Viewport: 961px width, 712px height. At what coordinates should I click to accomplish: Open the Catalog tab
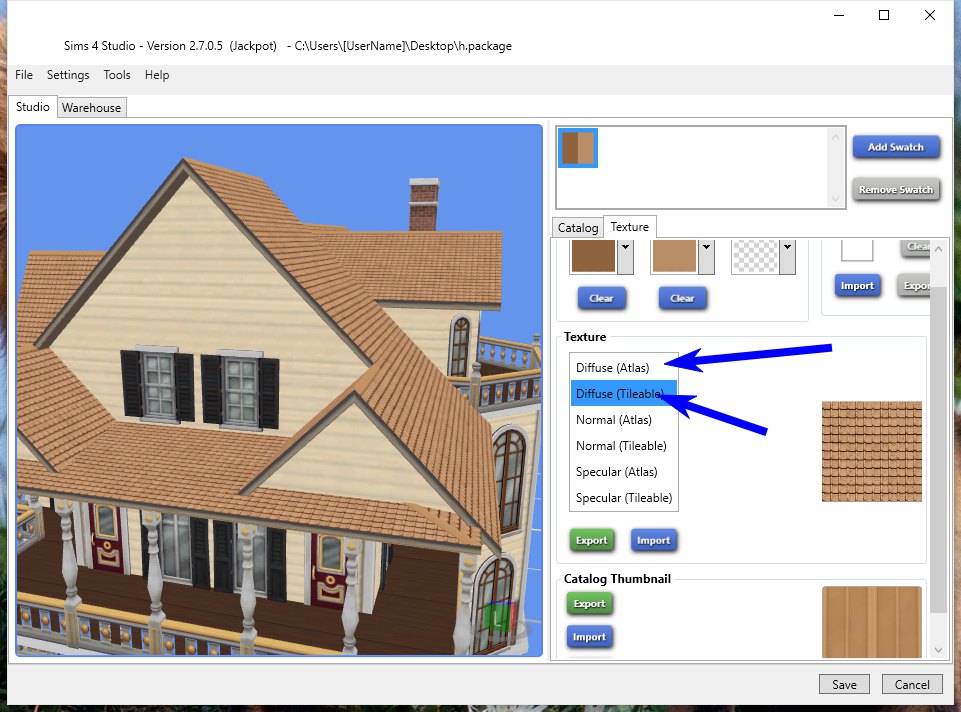tap(577, 228)
